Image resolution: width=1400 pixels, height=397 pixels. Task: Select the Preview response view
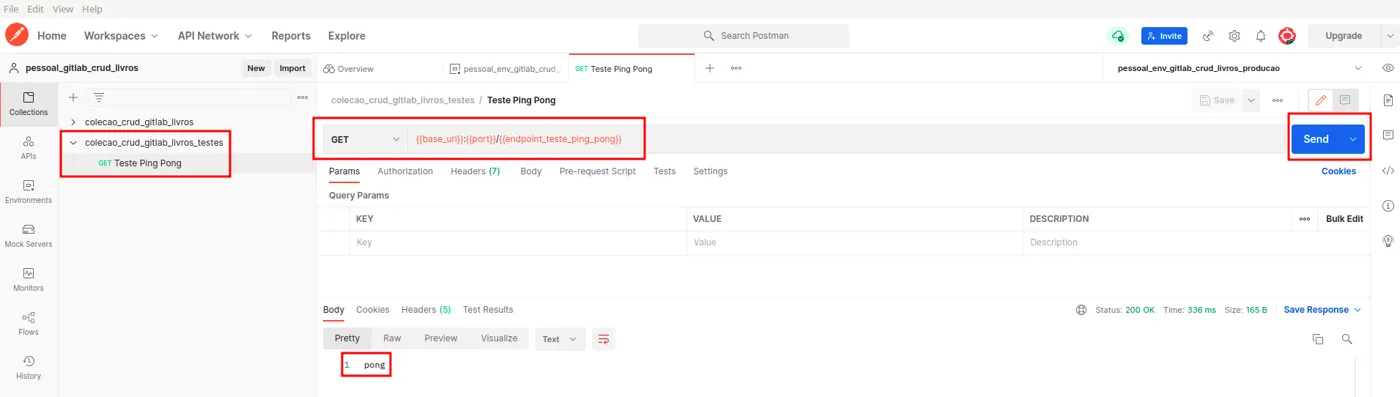pos(440,338)
